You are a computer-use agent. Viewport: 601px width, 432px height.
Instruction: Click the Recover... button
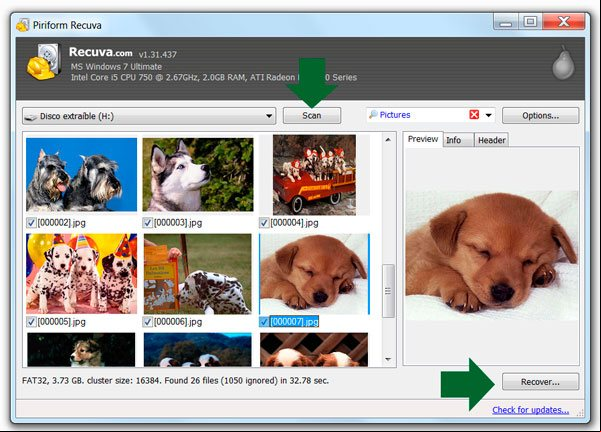click(540, 382)
